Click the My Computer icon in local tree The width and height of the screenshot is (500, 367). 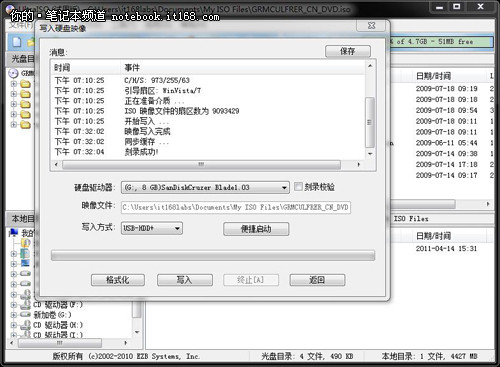[x=14, y=232]
